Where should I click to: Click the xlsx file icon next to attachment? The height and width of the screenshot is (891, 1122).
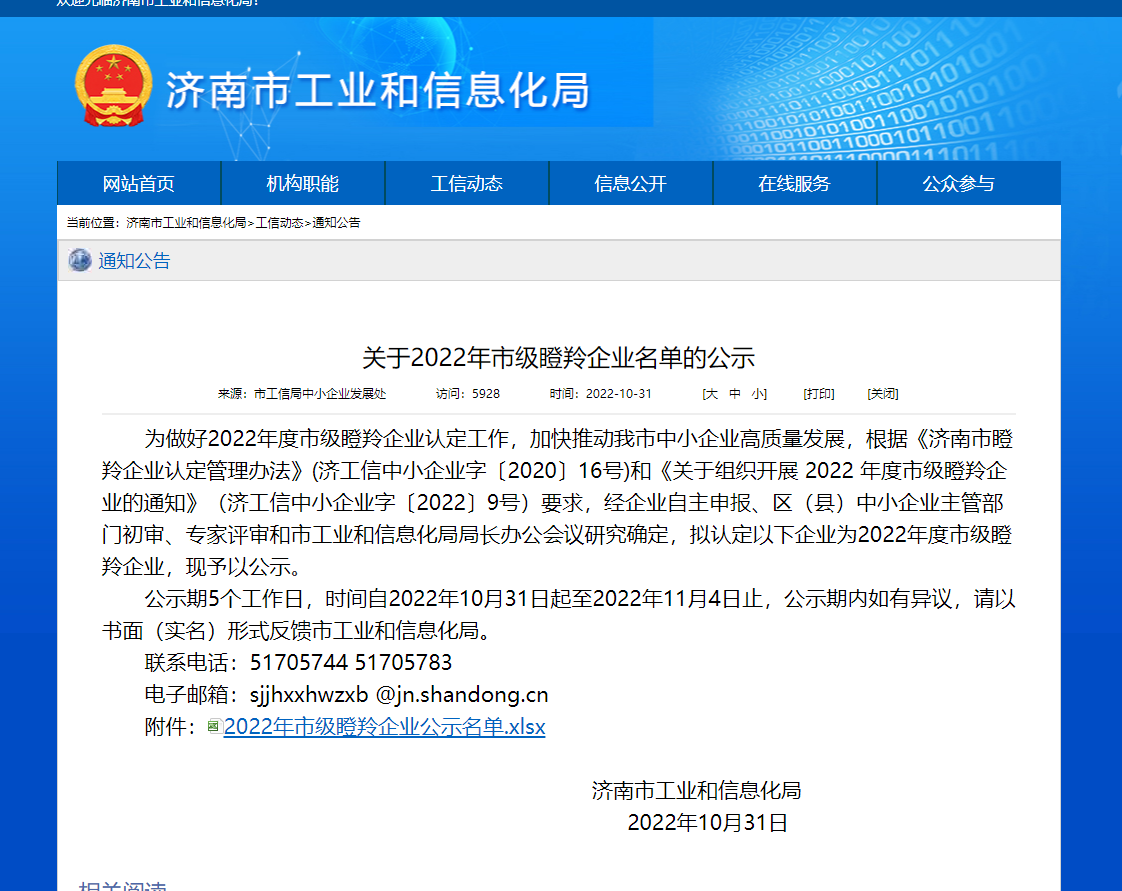pyautogui.click(x=214, y=727)
